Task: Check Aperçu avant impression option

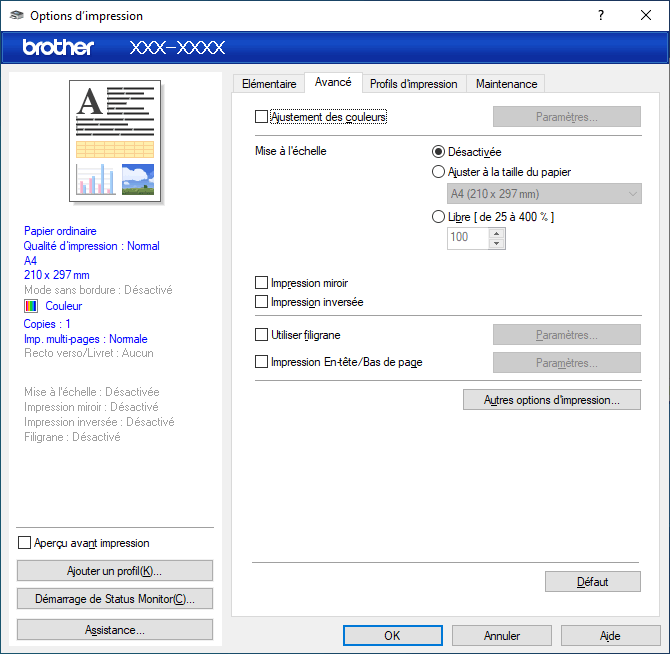Action: pos(25,543)
